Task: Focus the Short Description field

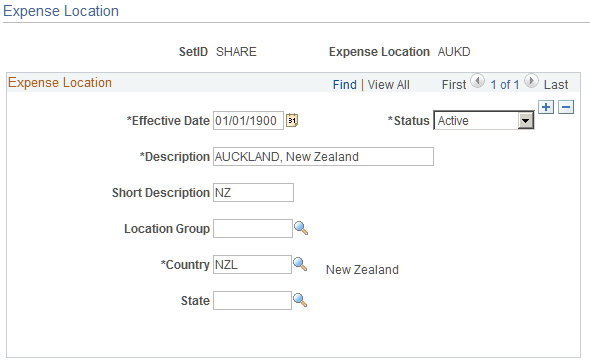Action: click(x=253, y=192)
